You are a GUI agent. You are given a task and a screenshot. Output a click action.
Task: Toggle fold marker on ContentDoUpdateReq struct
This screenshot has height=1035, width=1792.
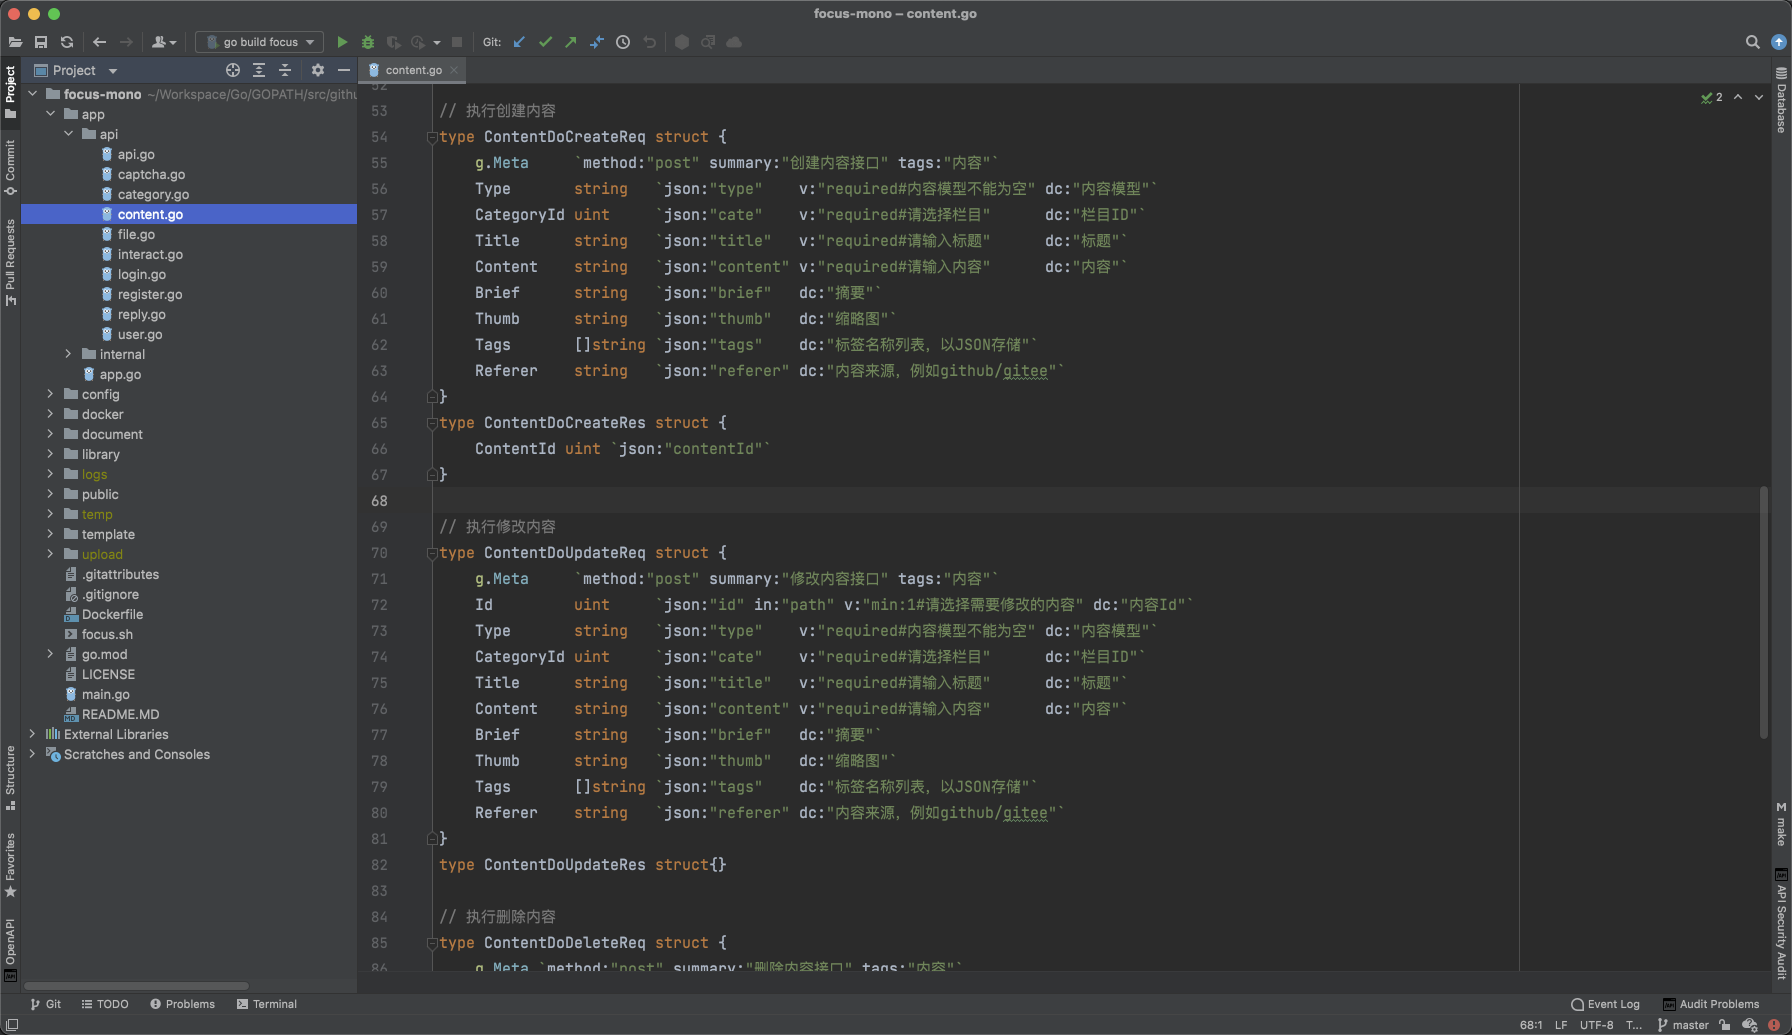pyautogui.click(x=432, y=553)
